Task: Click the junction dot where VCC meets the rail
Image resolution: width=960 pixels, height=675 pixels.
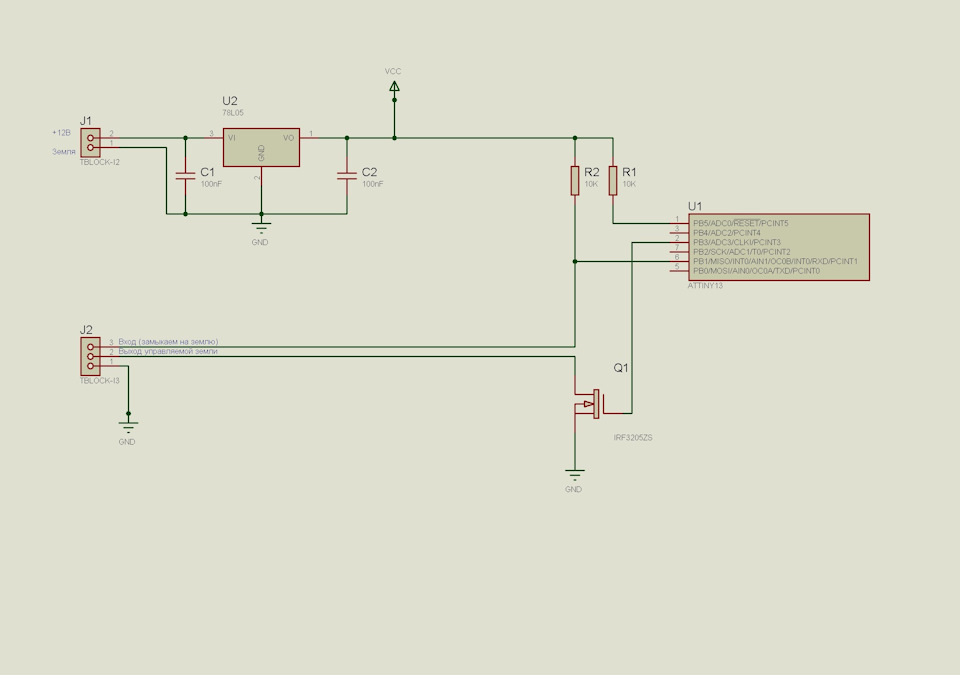Action: coord(394,138)
